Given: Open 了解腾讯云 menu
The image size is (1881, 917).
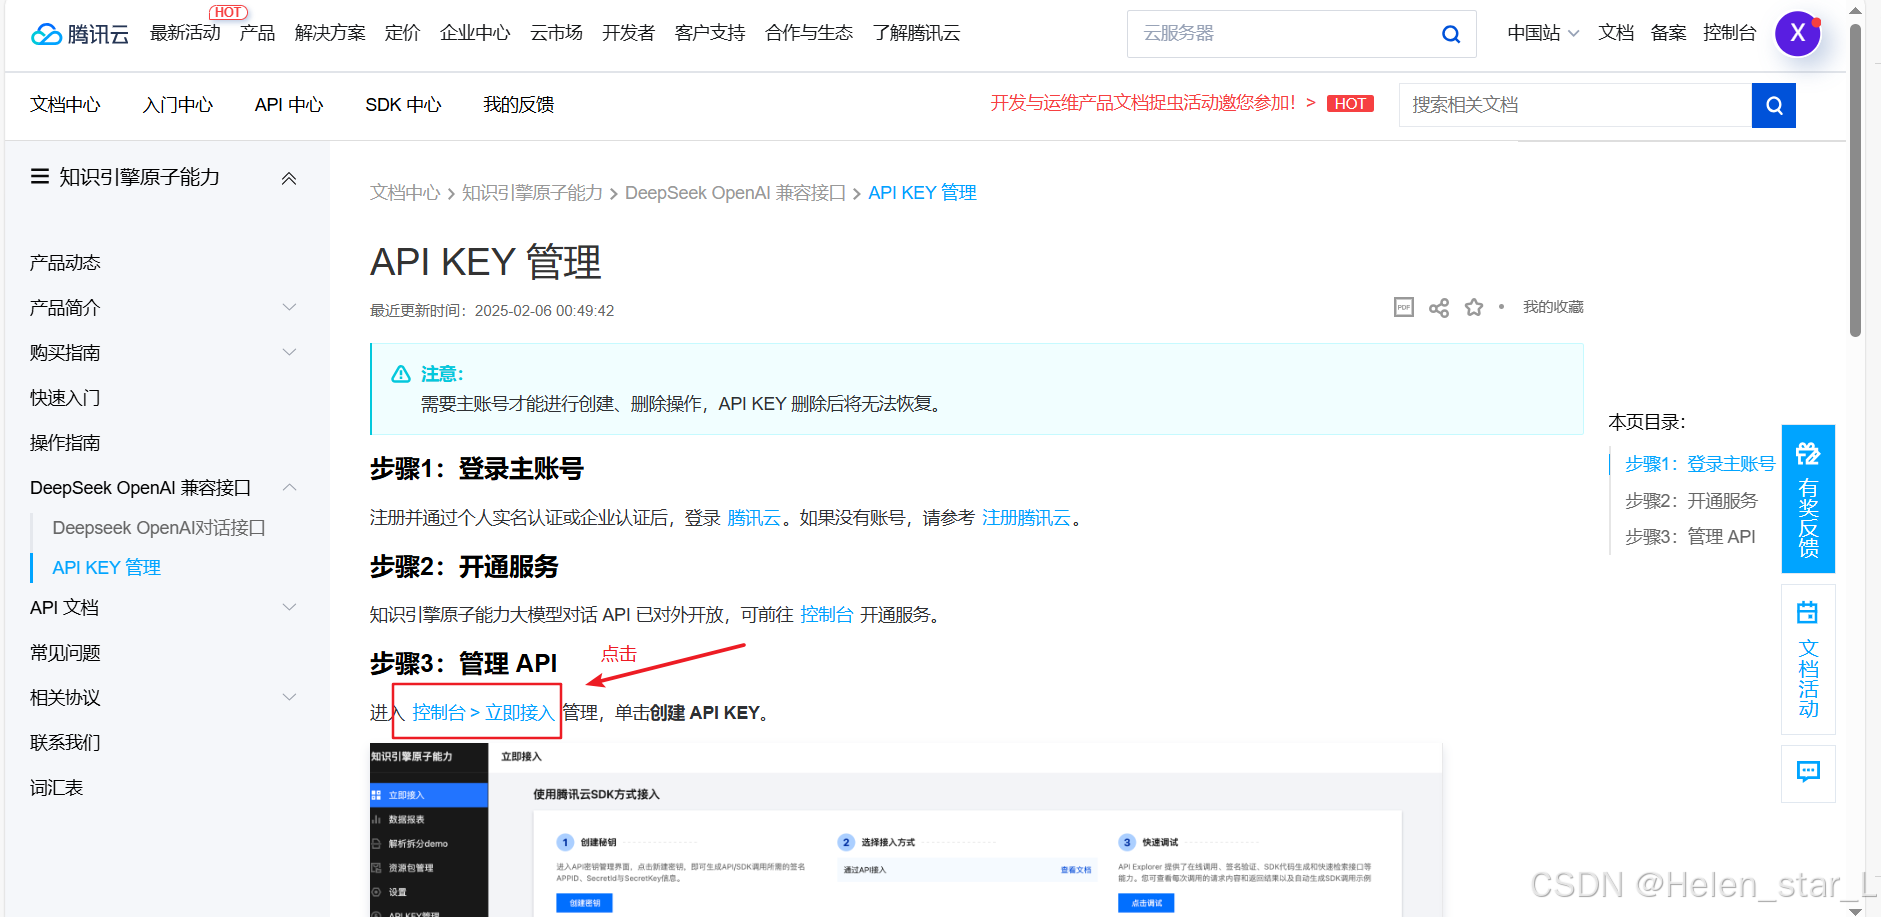Looking at the screenshot, I should 916,33.
